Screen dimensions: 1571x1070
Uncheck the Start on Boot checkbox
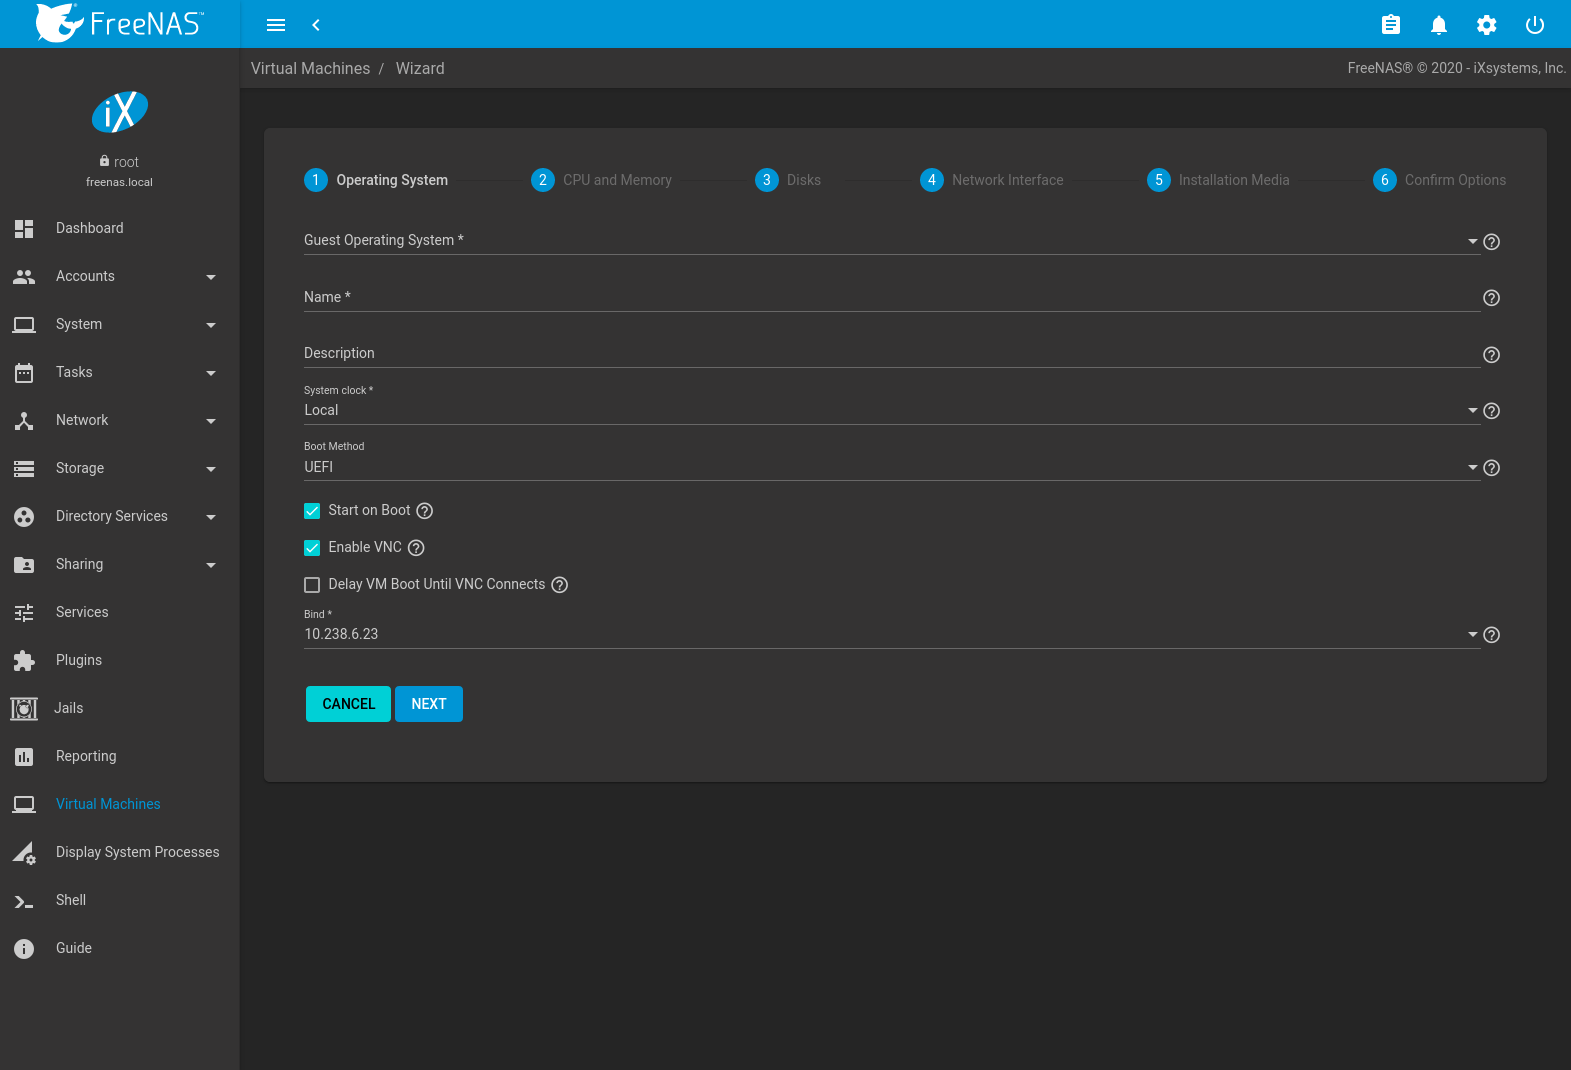(312, 511)
